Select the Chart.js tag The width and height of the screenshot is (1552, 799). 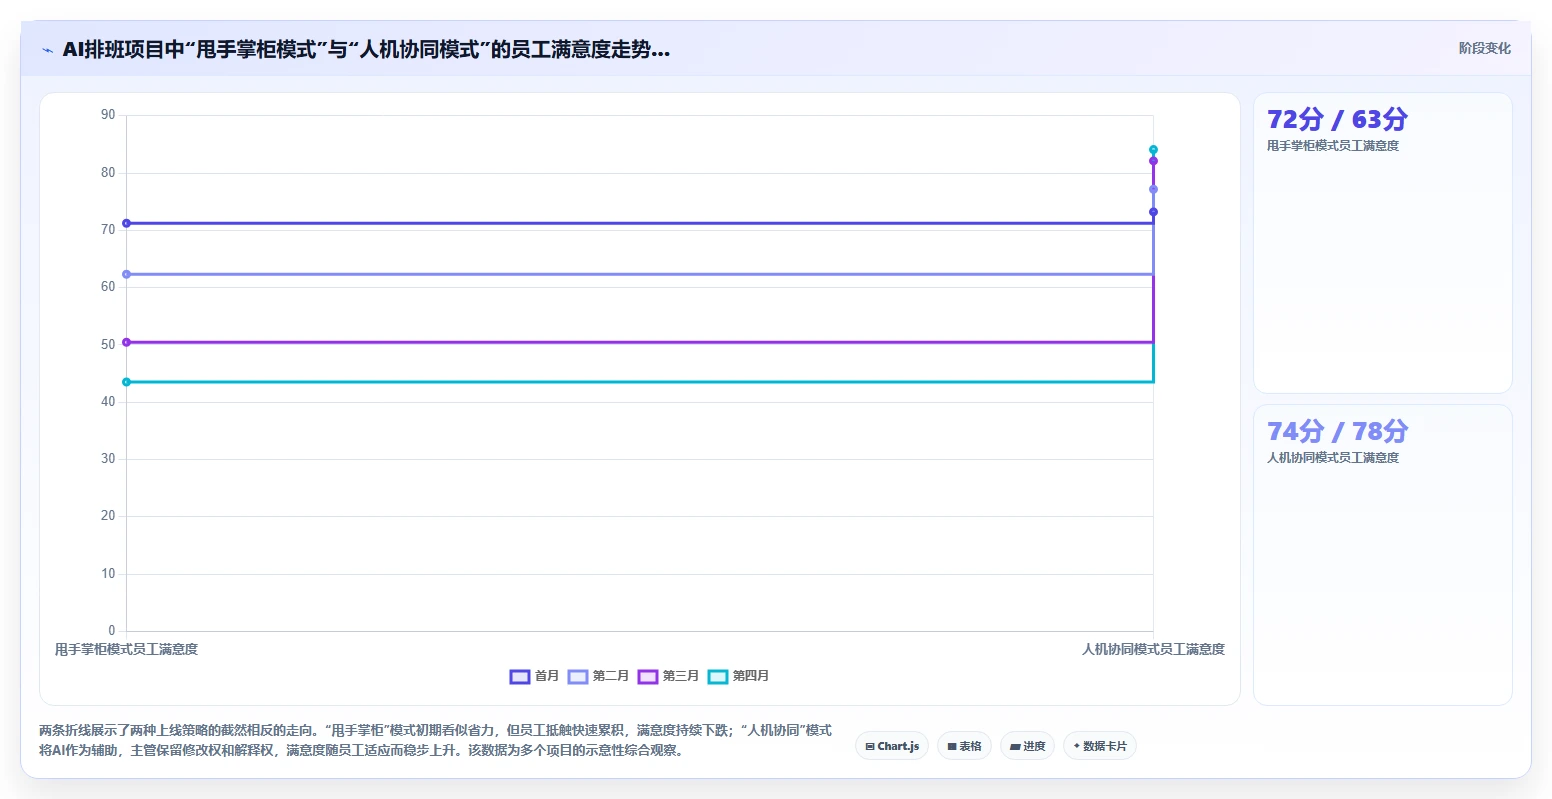[892, 746]
